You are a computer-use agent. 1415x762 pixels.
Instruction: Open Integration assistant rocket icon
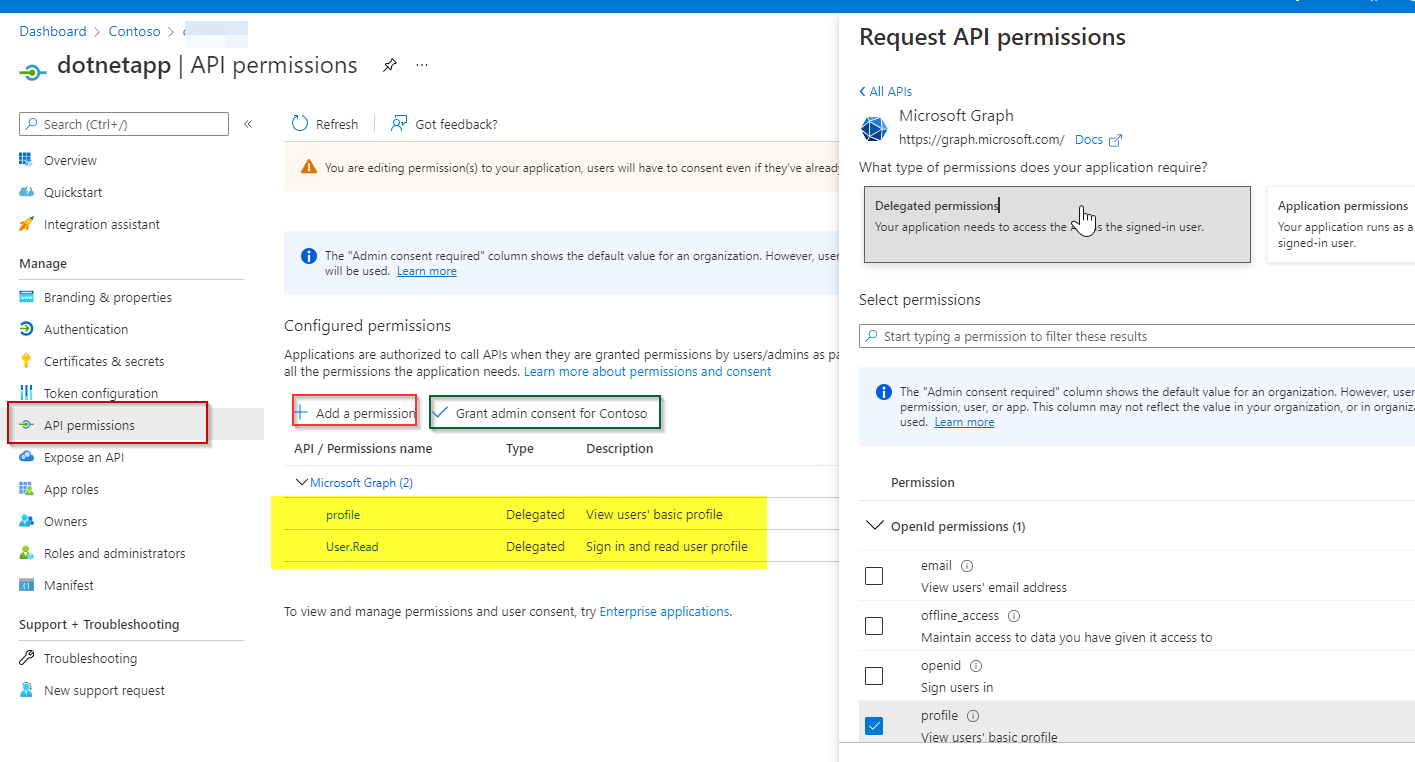[27, 224]
